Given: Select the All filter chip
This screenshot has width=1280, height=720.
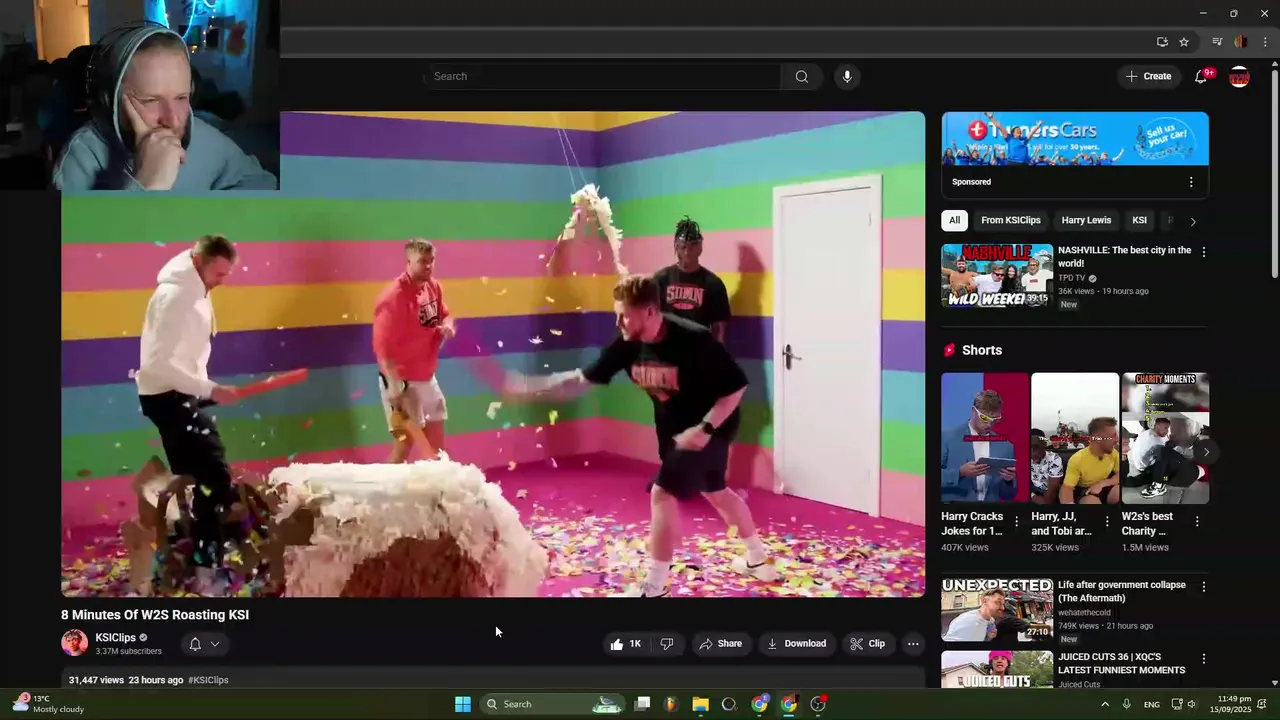Looking at the screenshot, I should [x=955, y=220].
